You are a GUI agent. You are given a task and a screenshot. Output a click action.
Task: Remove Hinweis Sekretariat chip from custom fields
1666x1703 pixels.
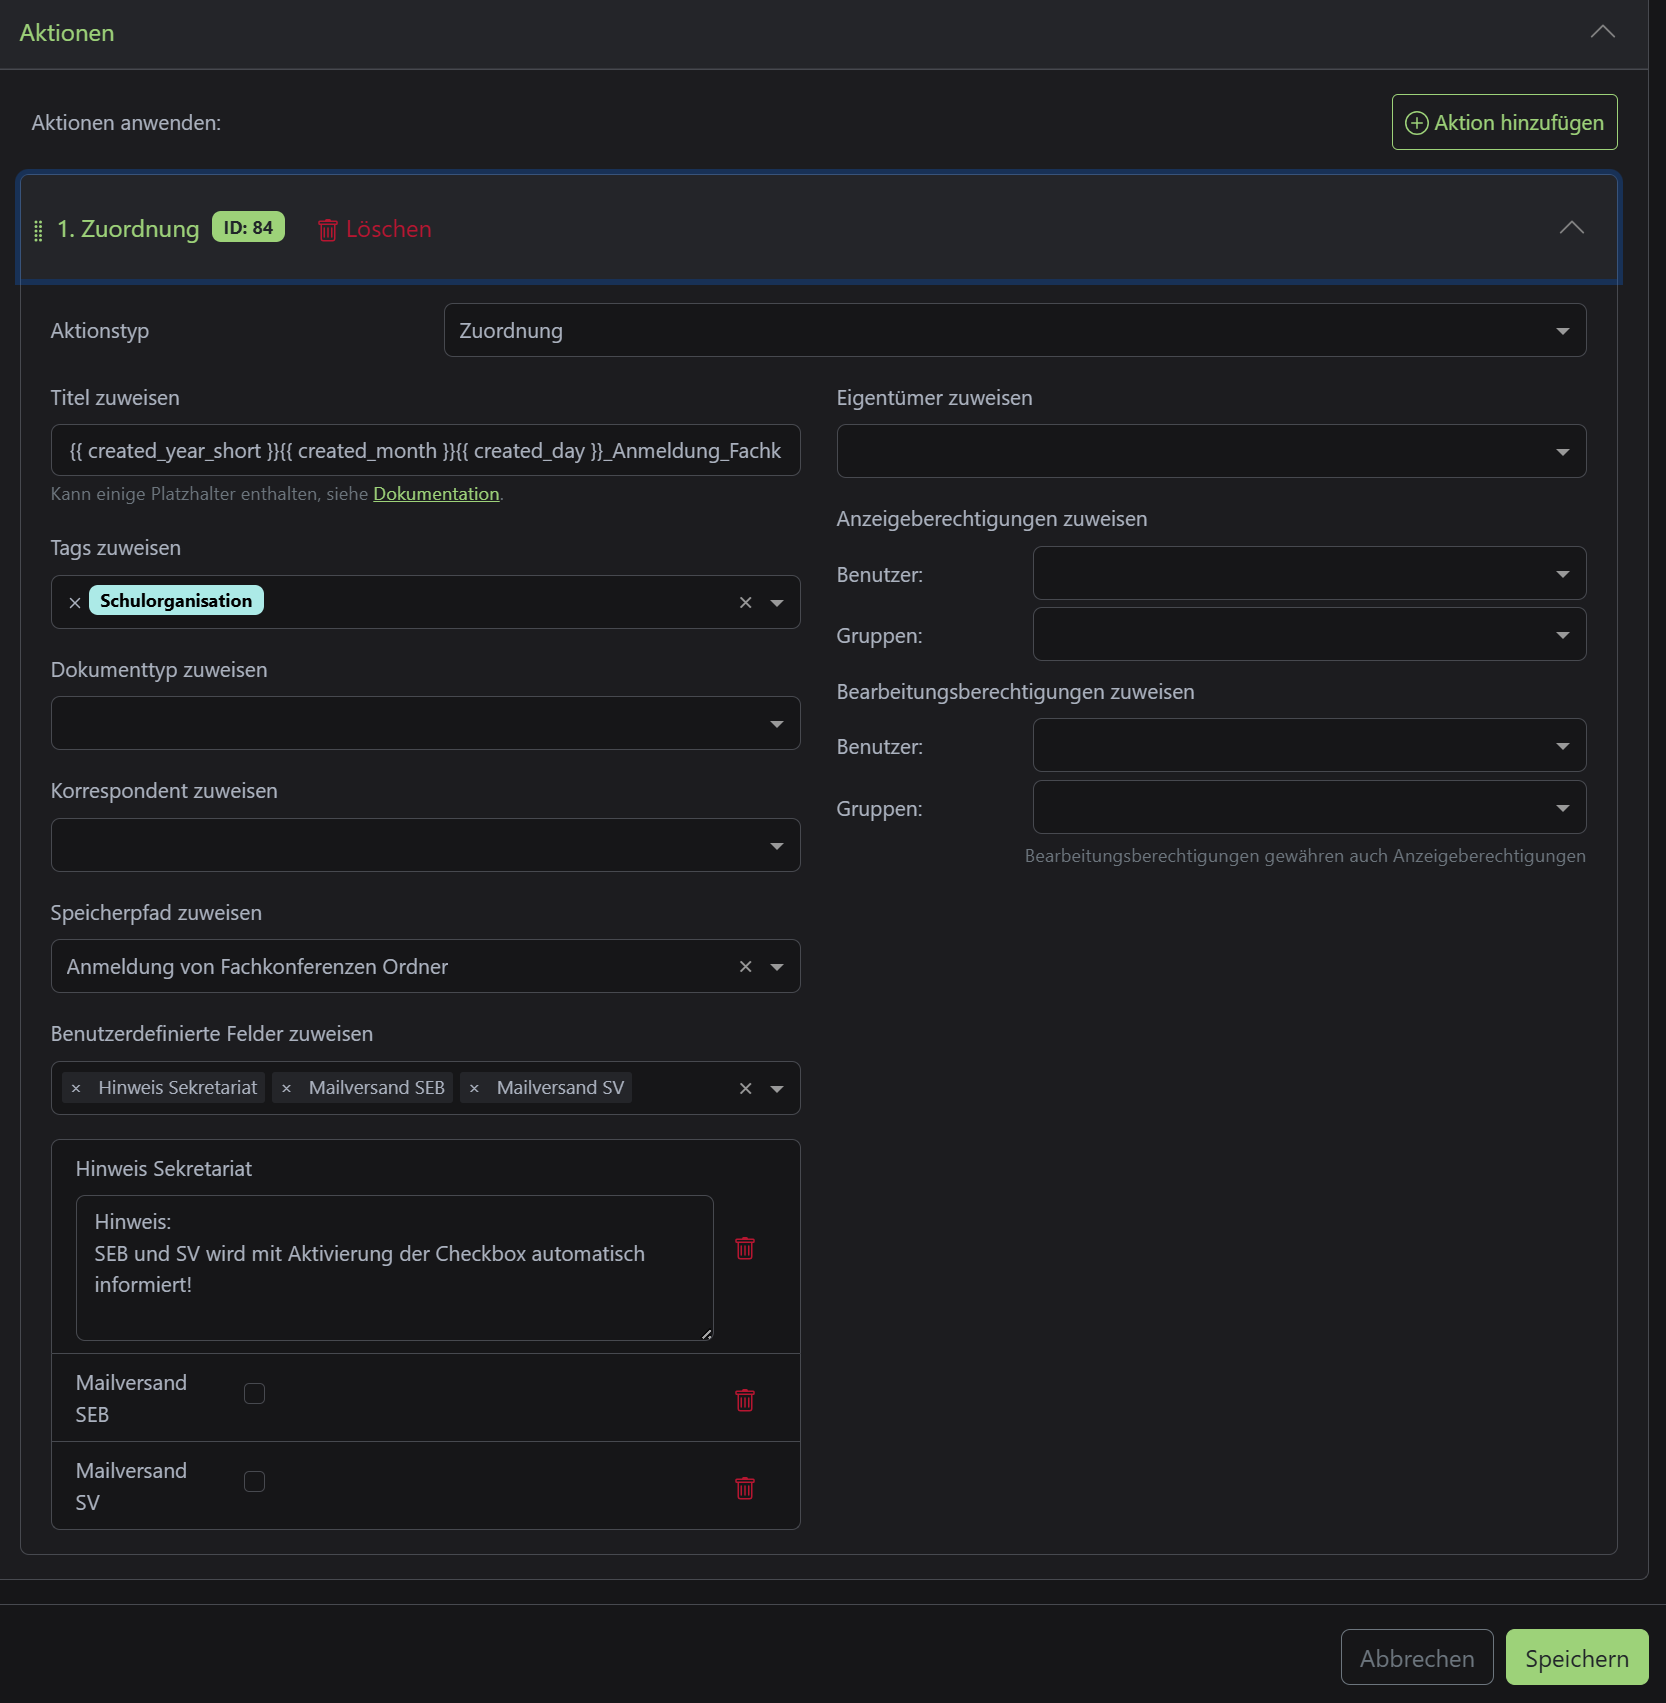tap(76, 1088)
